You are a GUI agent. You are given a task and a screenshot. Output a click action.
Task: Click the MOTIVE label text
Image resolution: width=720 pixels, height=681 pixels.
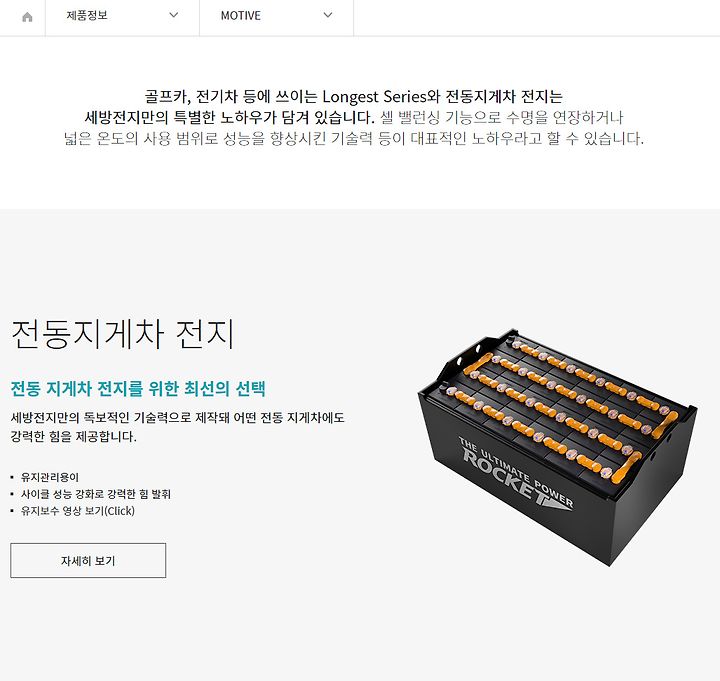click(x=241, y=16)
